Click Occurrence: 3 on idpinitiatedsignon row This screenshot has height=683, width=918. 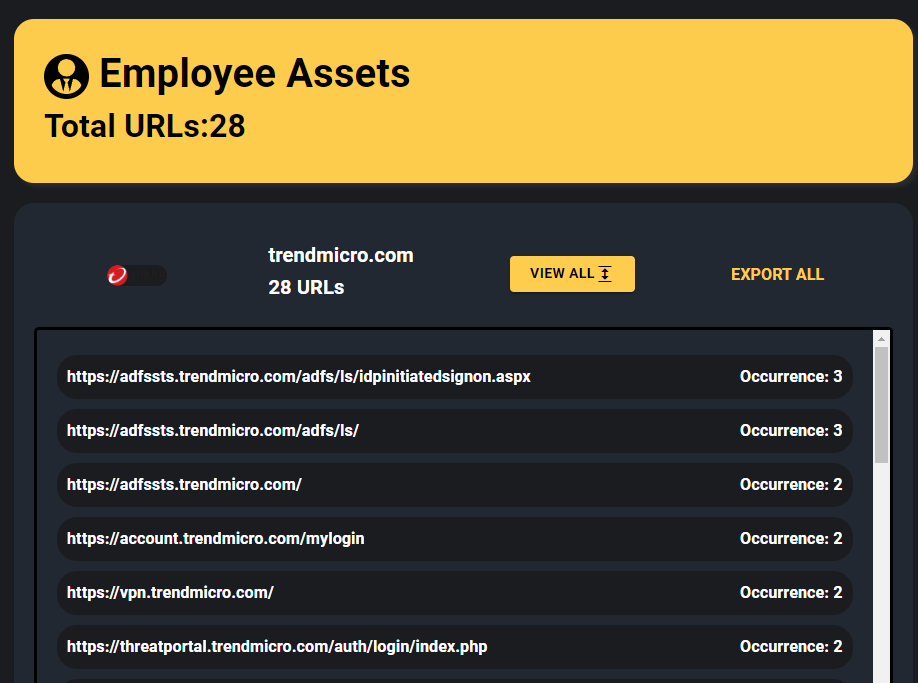pos(791,376)
